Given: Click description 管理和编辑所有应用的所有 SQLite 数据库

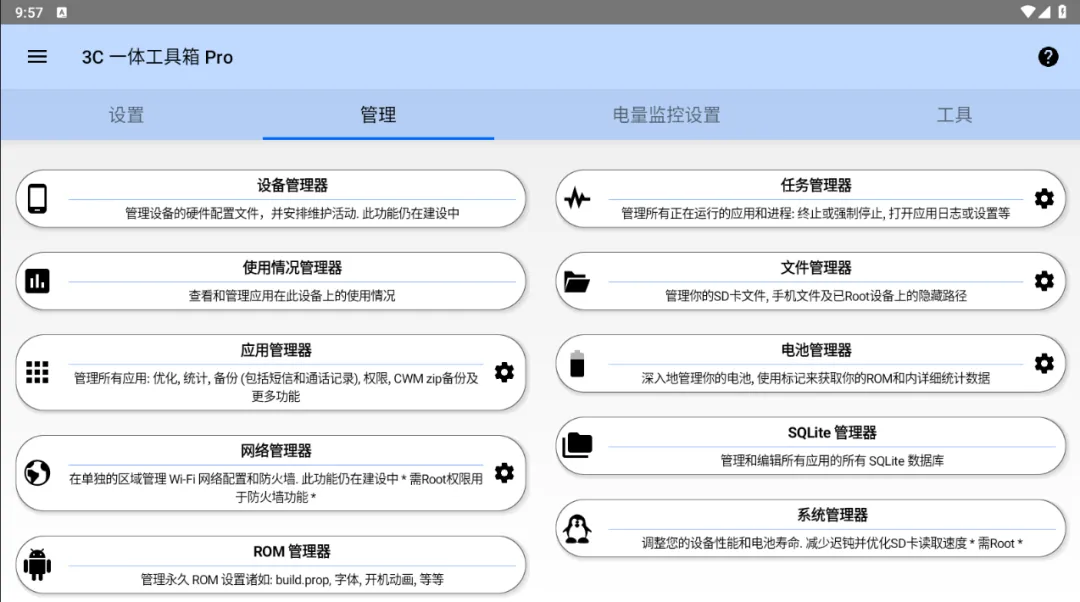Looking at the screenshot, I should point(832,461).
